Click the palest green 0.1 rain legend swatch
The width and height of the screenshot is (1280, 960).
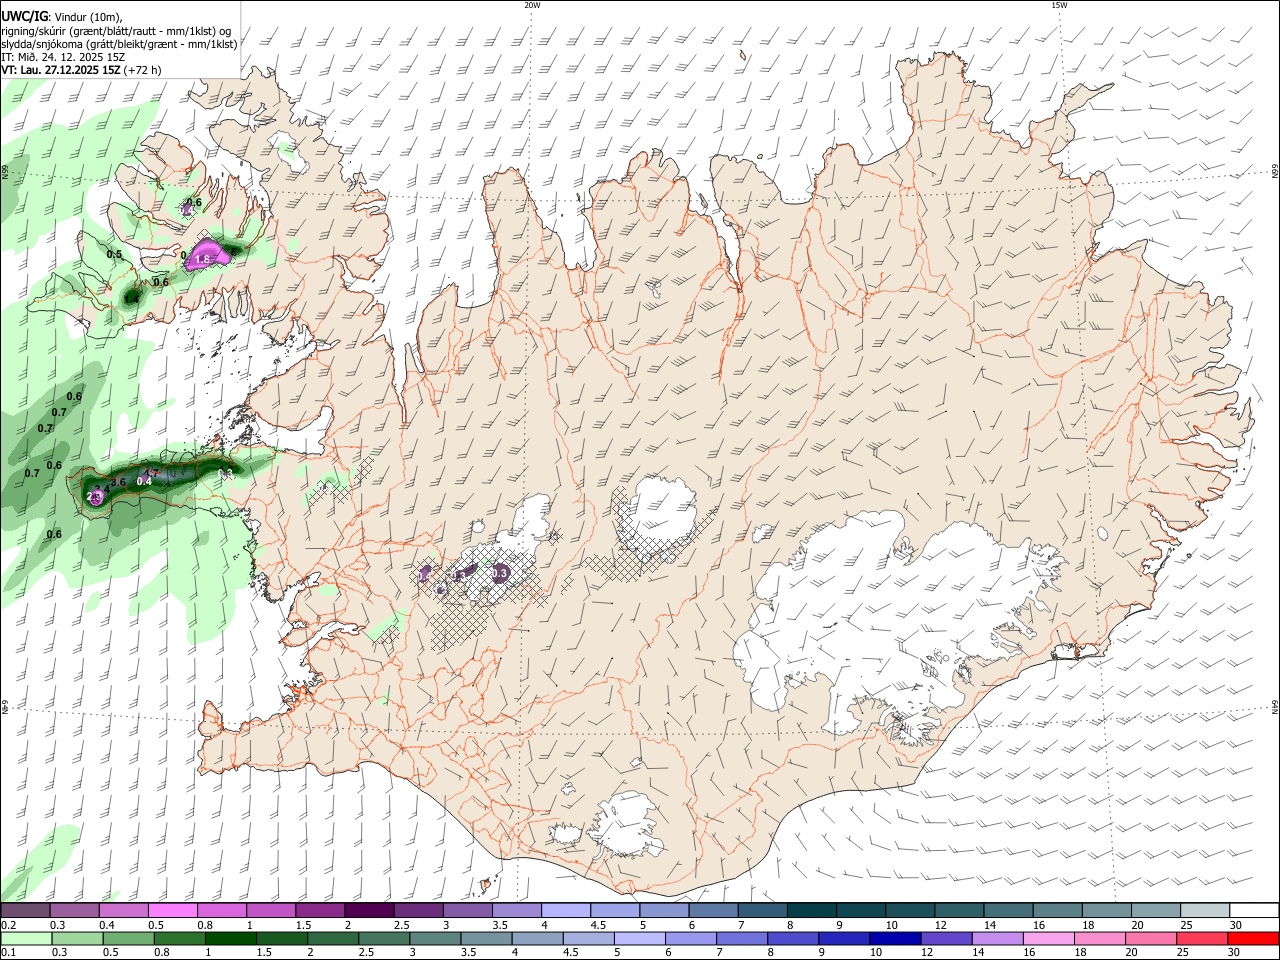(25, 938)
